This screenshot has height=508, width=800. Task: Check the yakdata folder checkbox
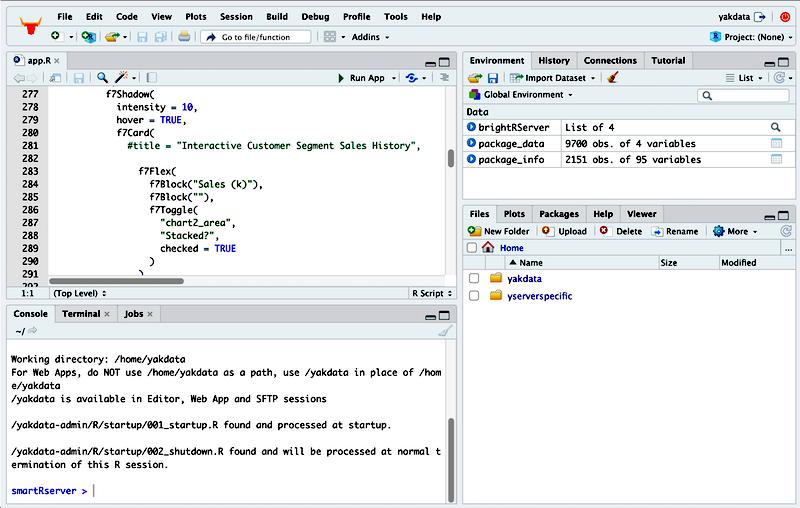point(474,279)
